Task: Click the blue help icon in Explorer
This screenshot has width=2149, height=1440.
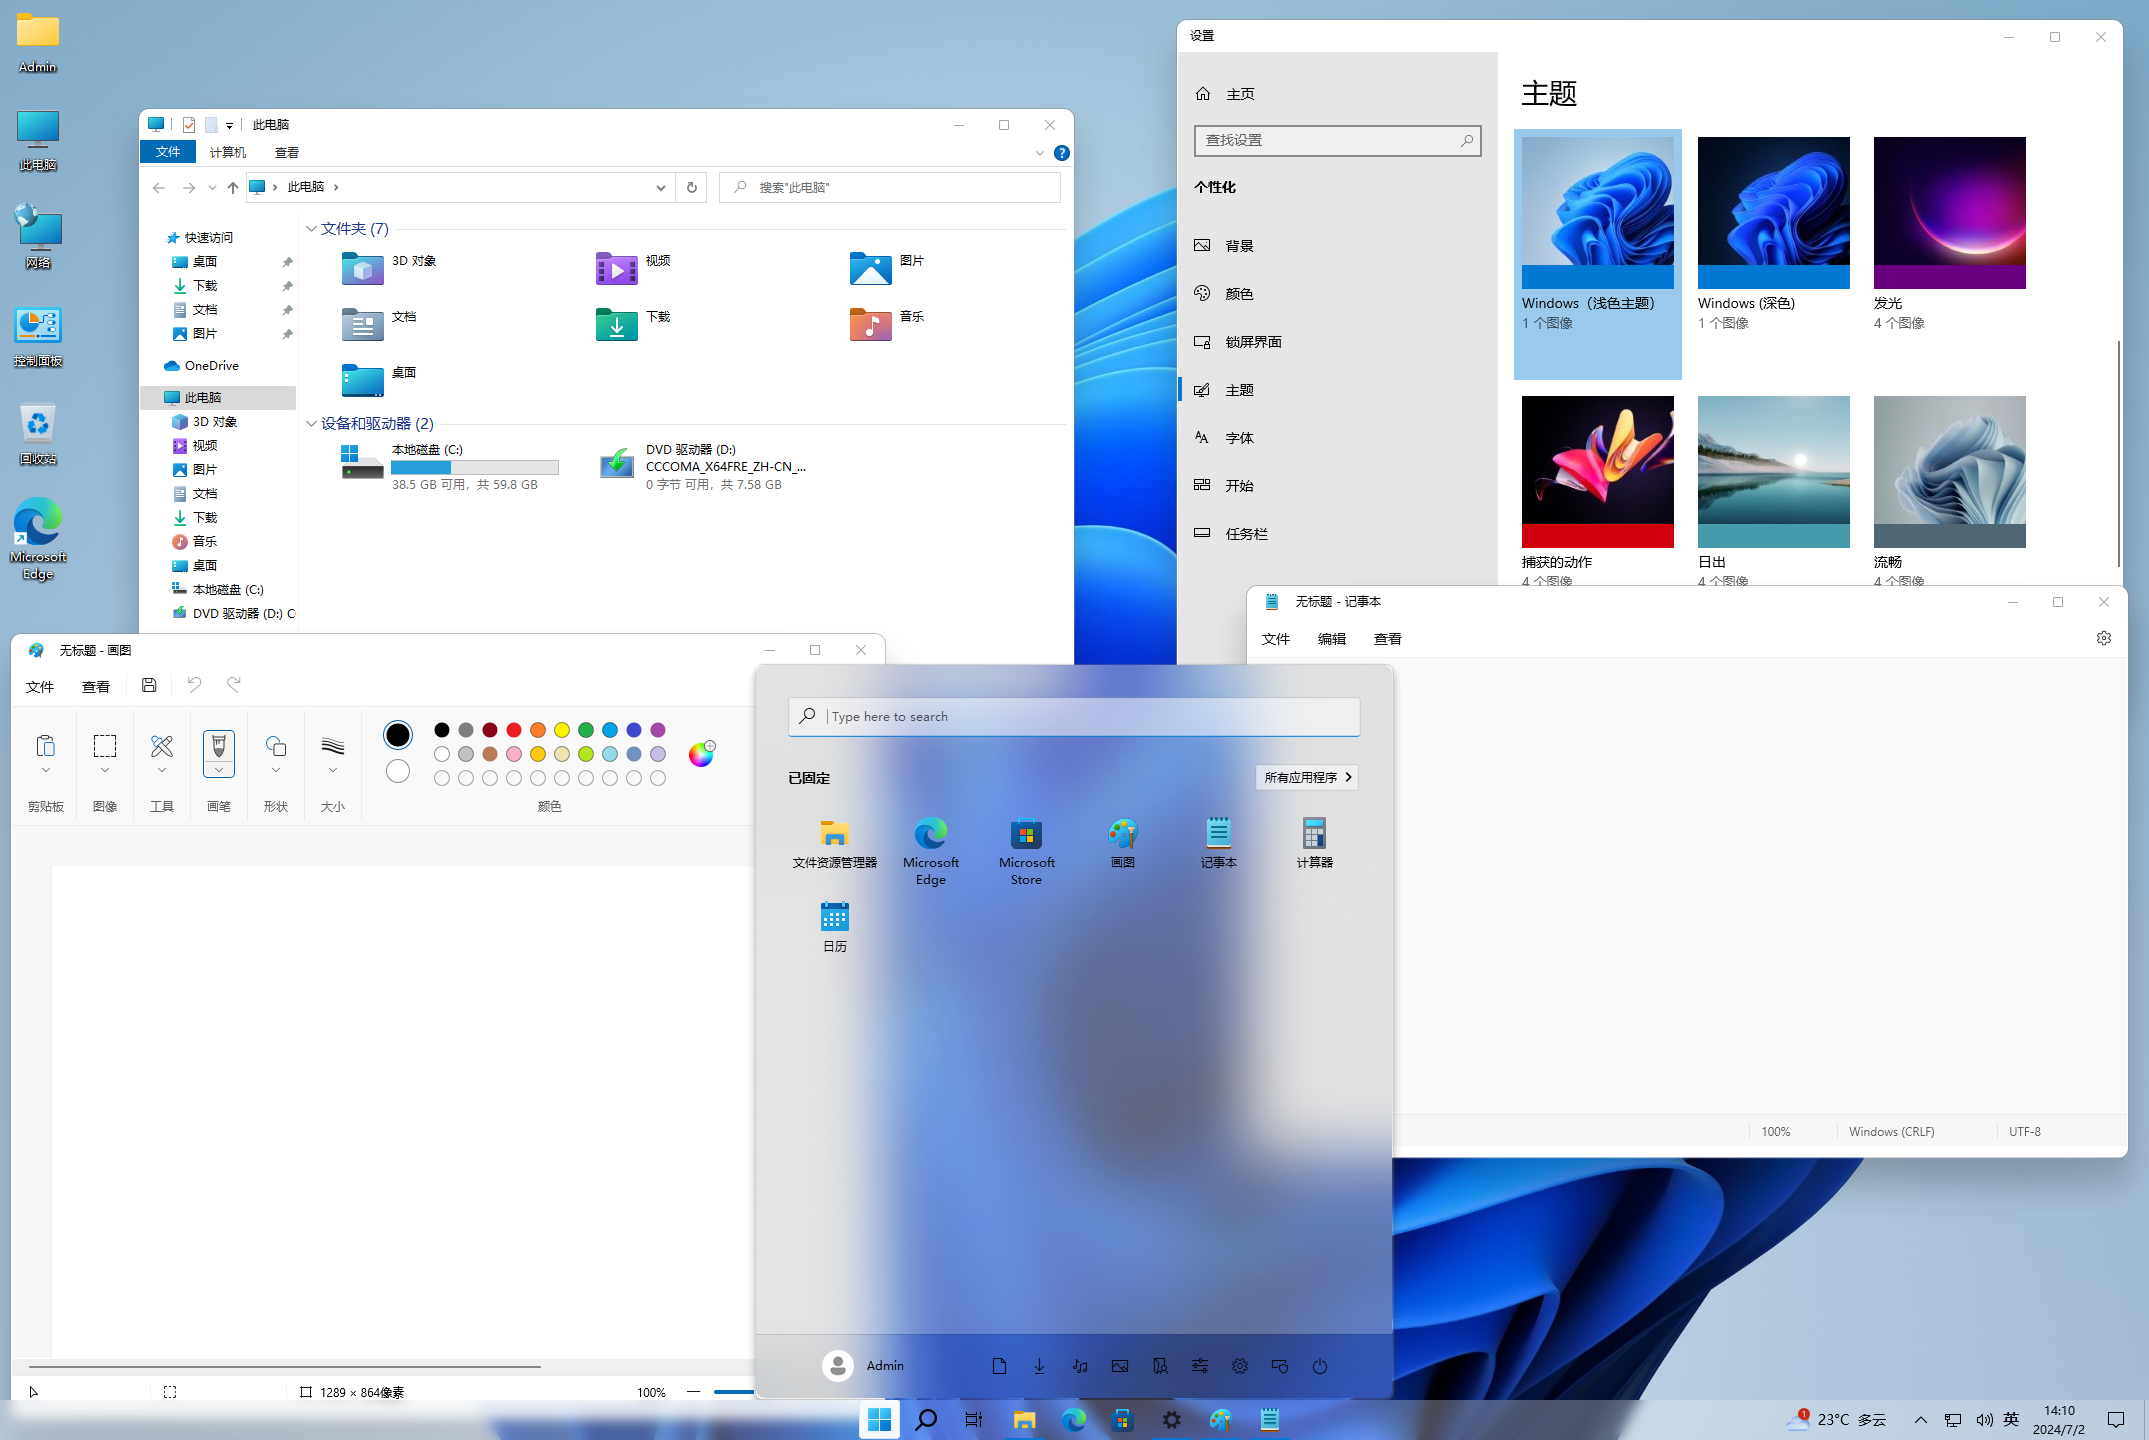Action: tap(1062, 153)
